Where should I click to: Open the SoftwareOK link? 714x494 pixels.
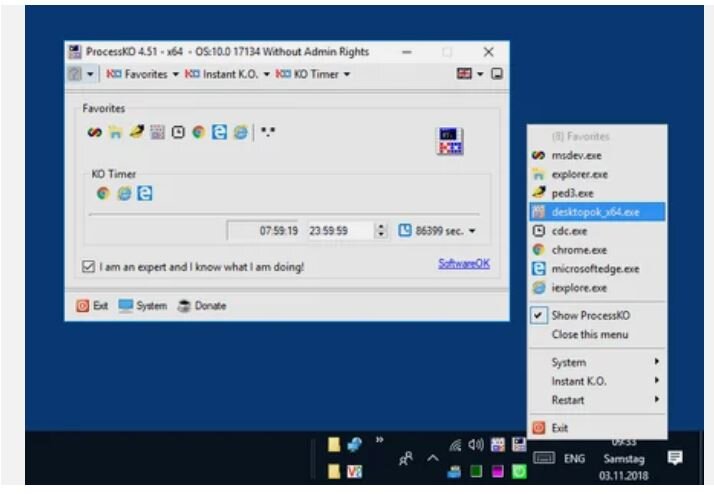(x=464, y=264)
